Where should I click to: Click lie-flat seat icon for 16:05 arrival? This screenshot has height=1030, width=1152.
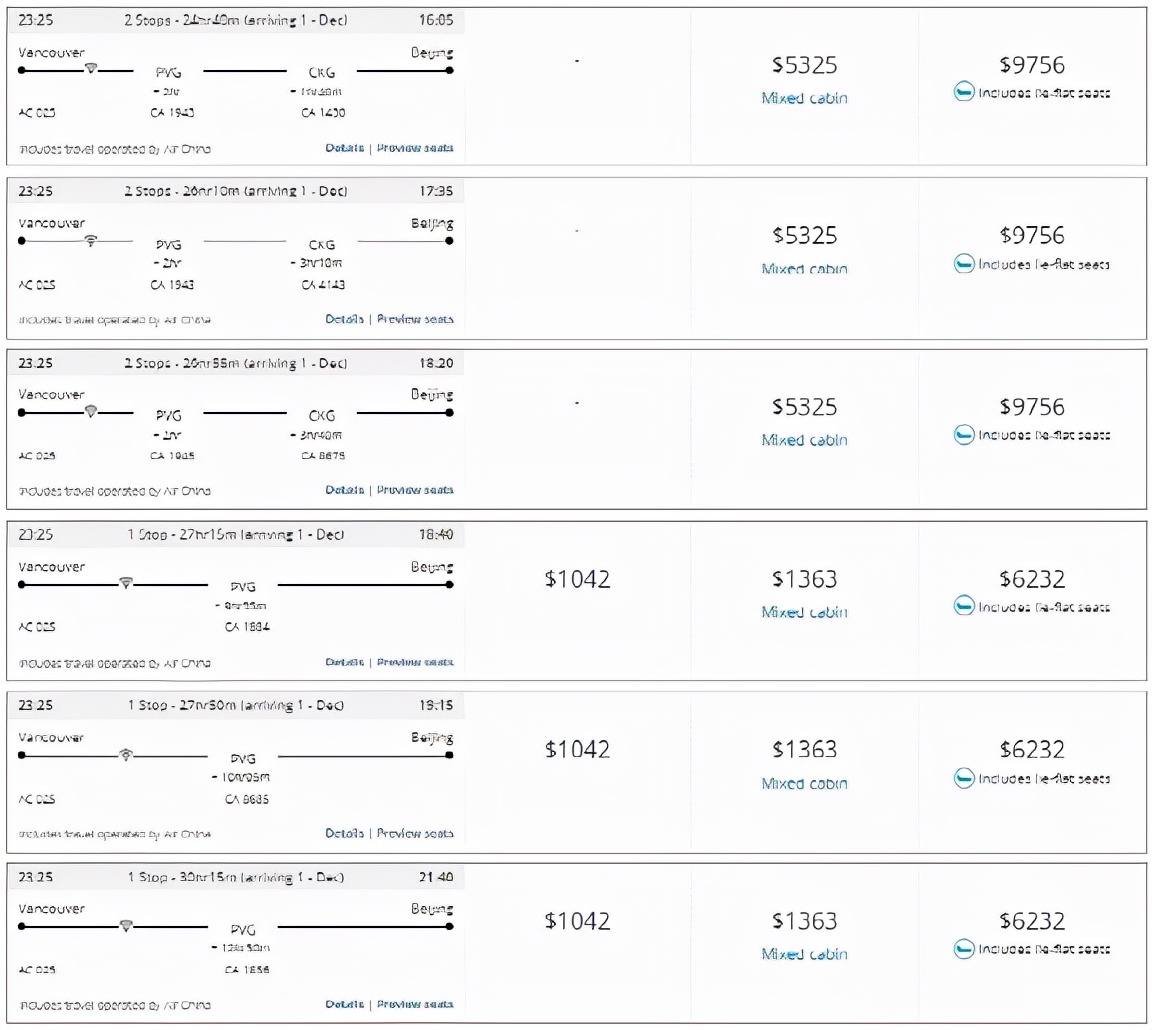pyautogui.click(x=963, y=94)
